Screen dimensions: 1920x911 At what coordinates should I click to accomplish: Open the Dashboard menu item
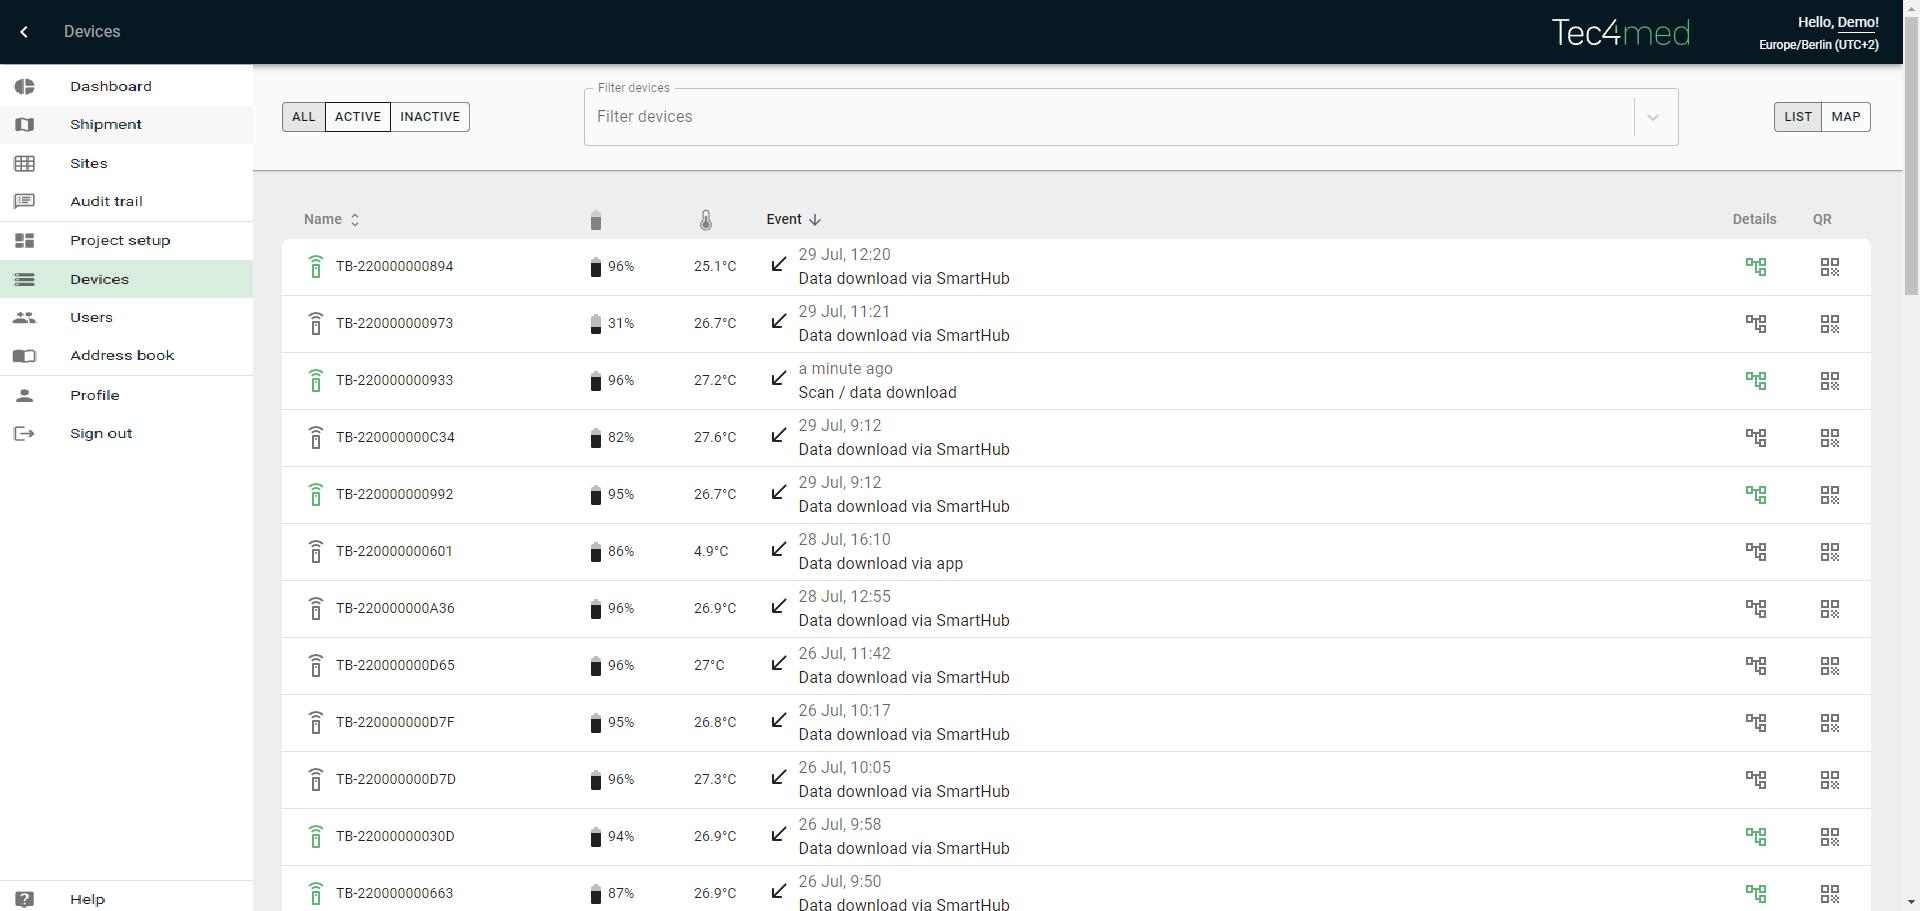click(x=126, y=86)
